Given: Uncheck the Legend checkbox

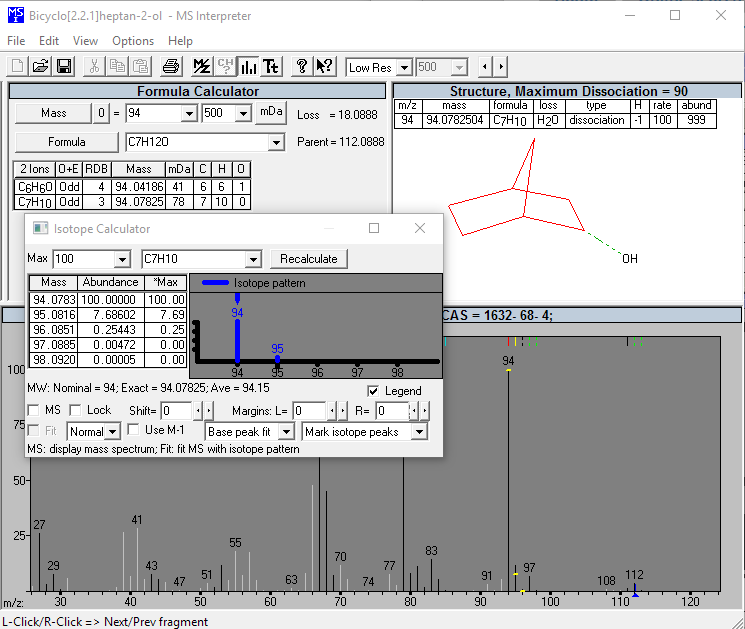Looking at the screenshot, I should coord(373,391).
